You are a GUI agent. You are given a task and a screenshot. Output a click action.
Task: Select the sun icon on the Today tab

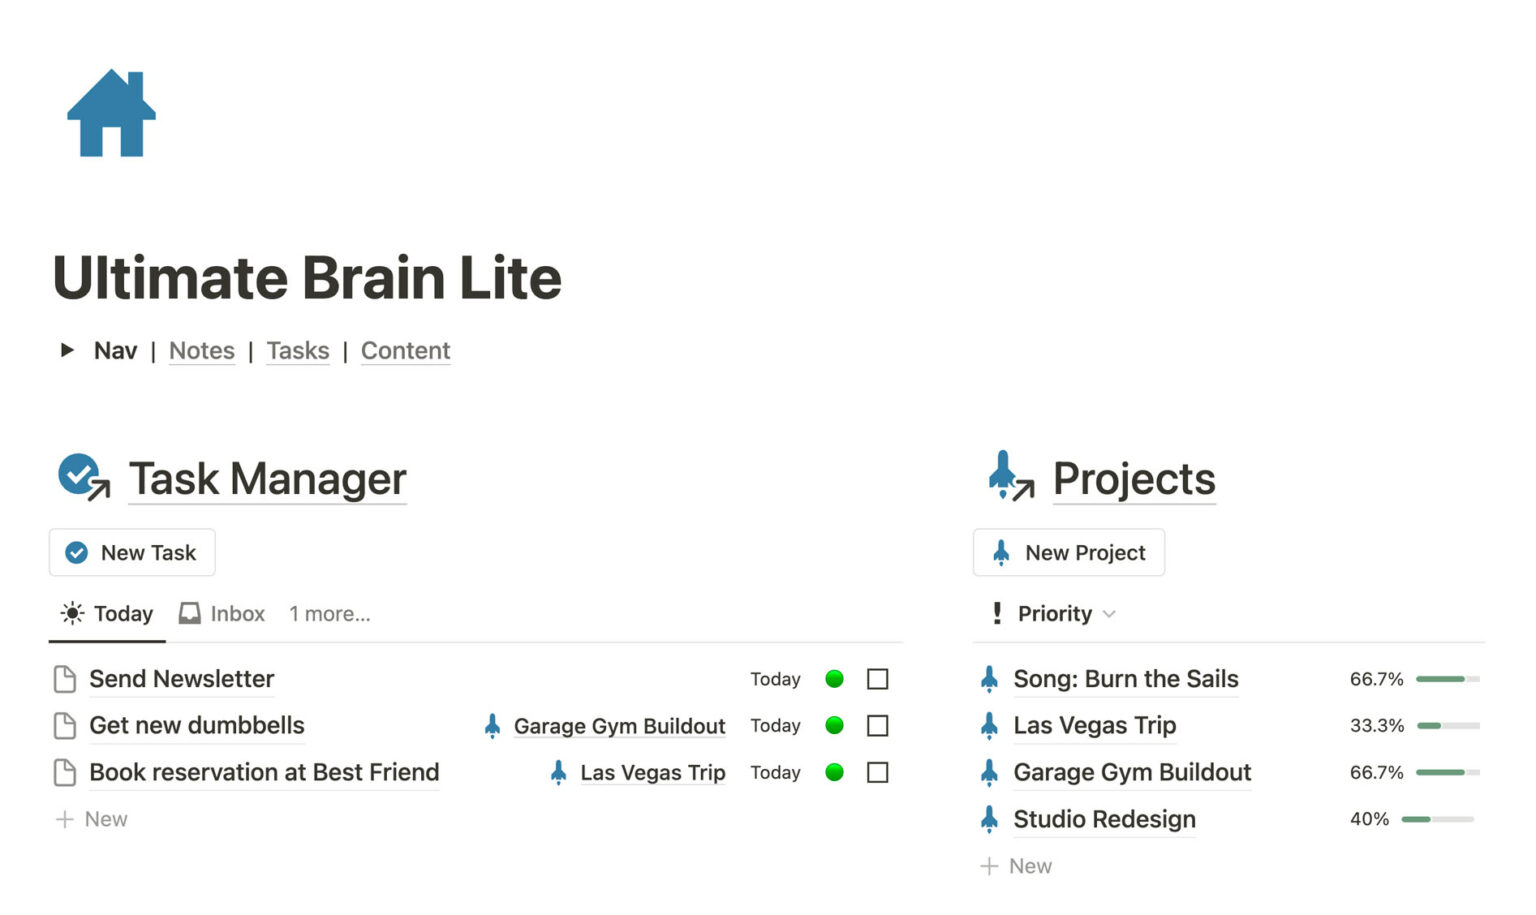[x=71, y=613]
